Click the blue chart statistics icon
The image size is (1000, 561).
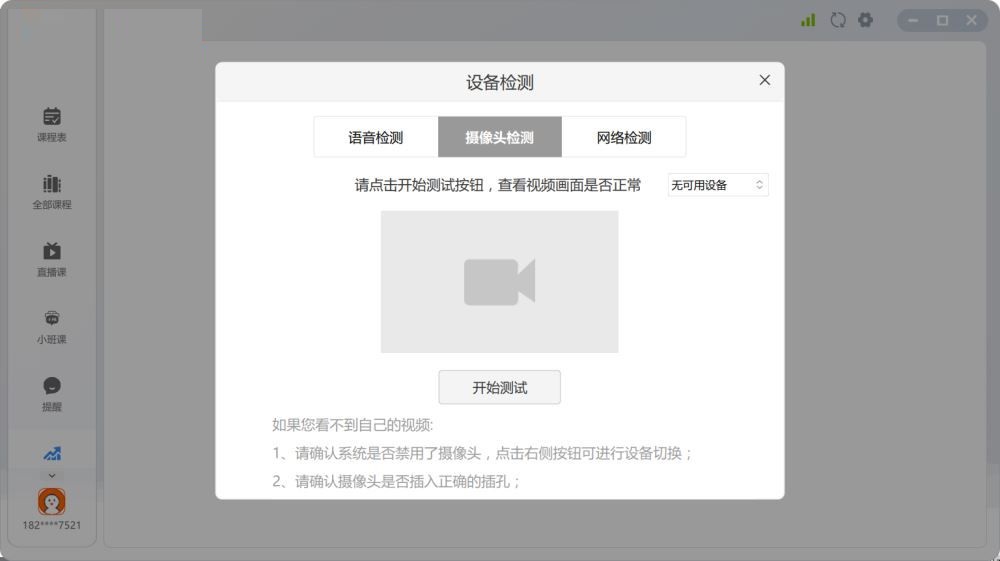(52, 454)
